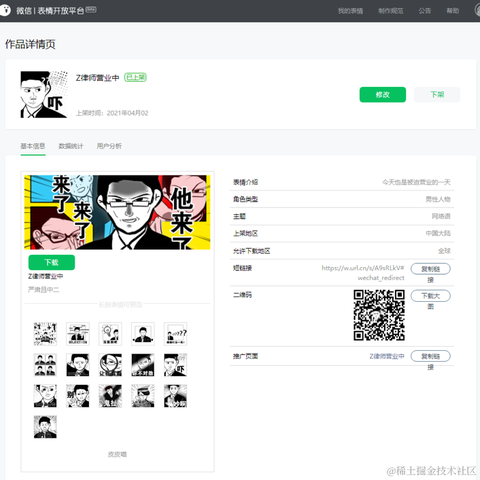Click the 表情介绍 row label
Screen dimensions: 480x480
(x=245, y=182)
